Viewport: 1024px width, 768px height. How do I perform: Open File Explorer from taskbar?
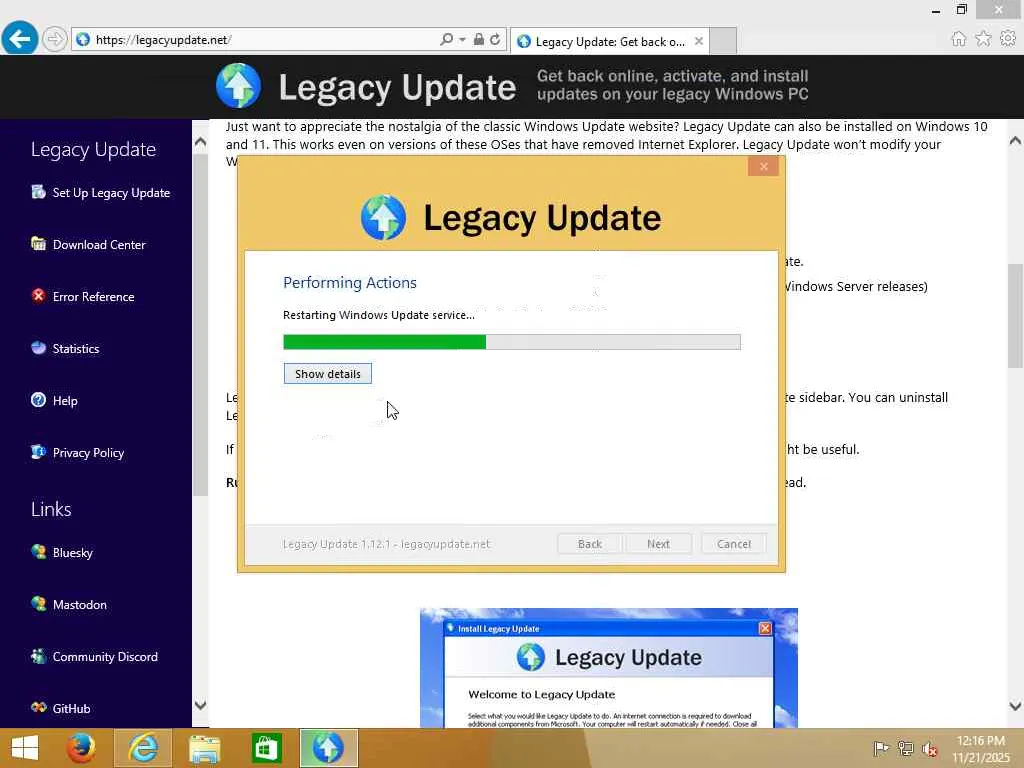[204, 748]
